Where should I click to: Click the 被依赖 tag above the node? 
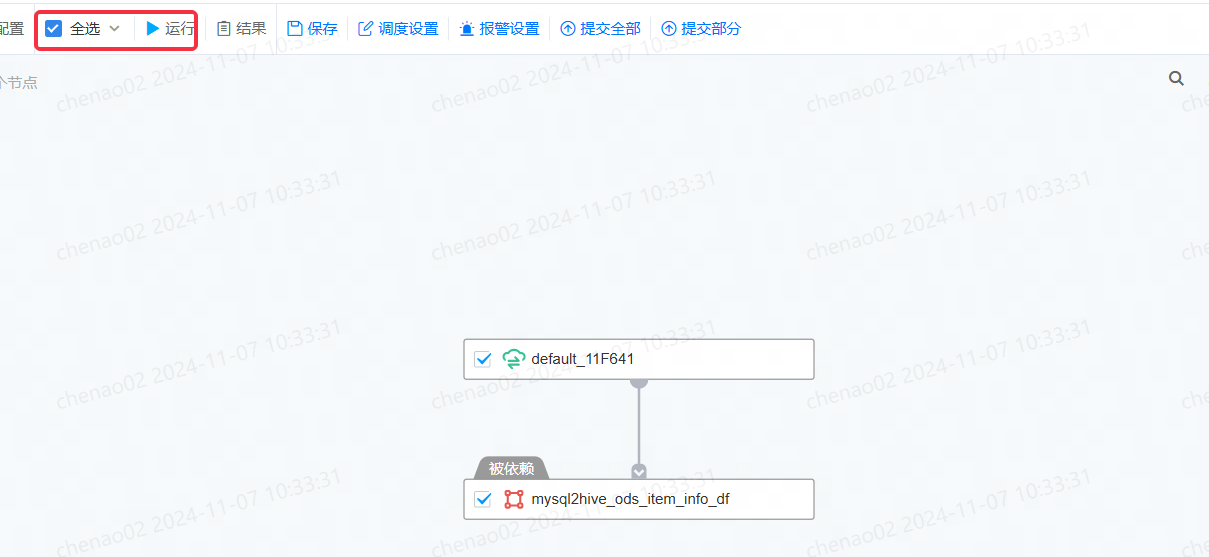511,468
